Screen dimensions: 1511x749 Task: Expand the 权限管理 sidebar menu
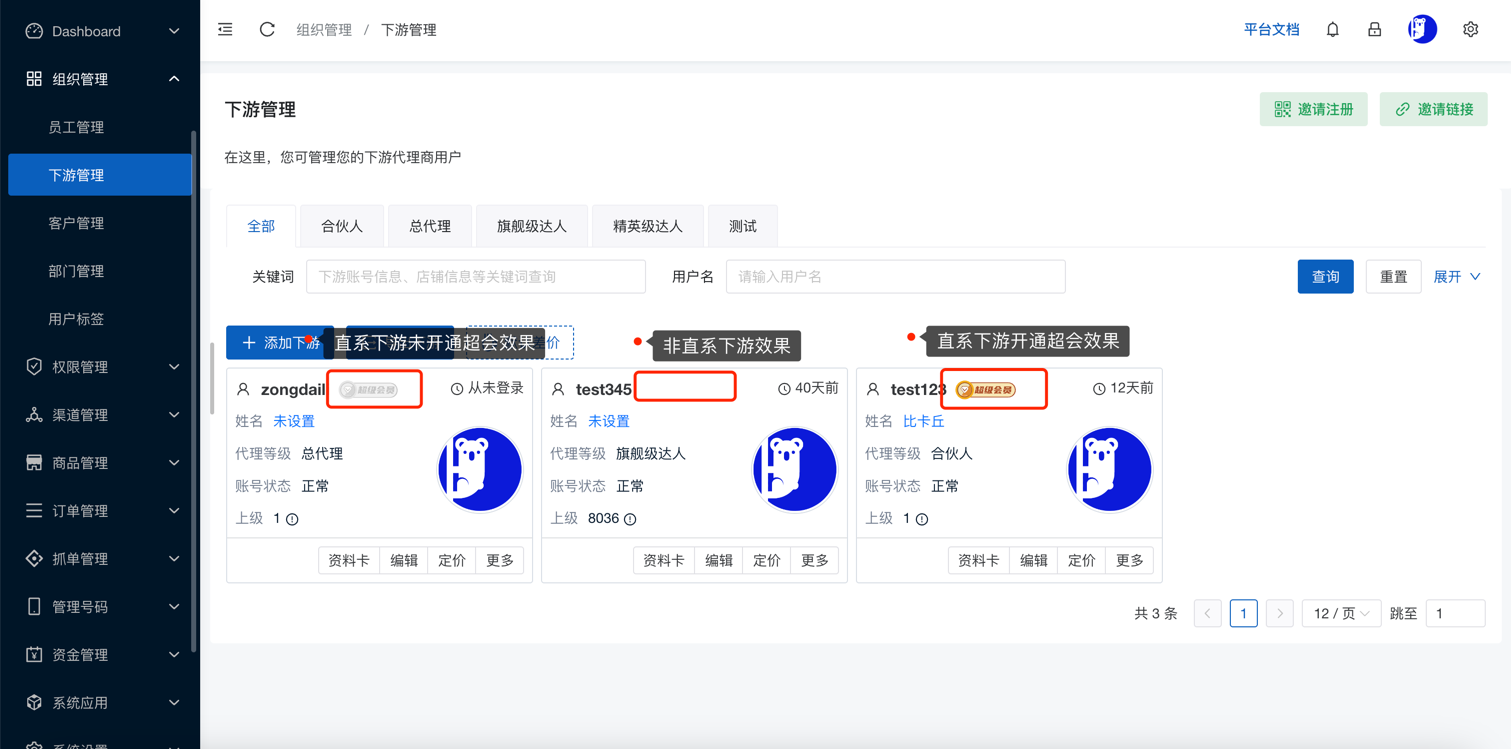click(x=100, y=367)
